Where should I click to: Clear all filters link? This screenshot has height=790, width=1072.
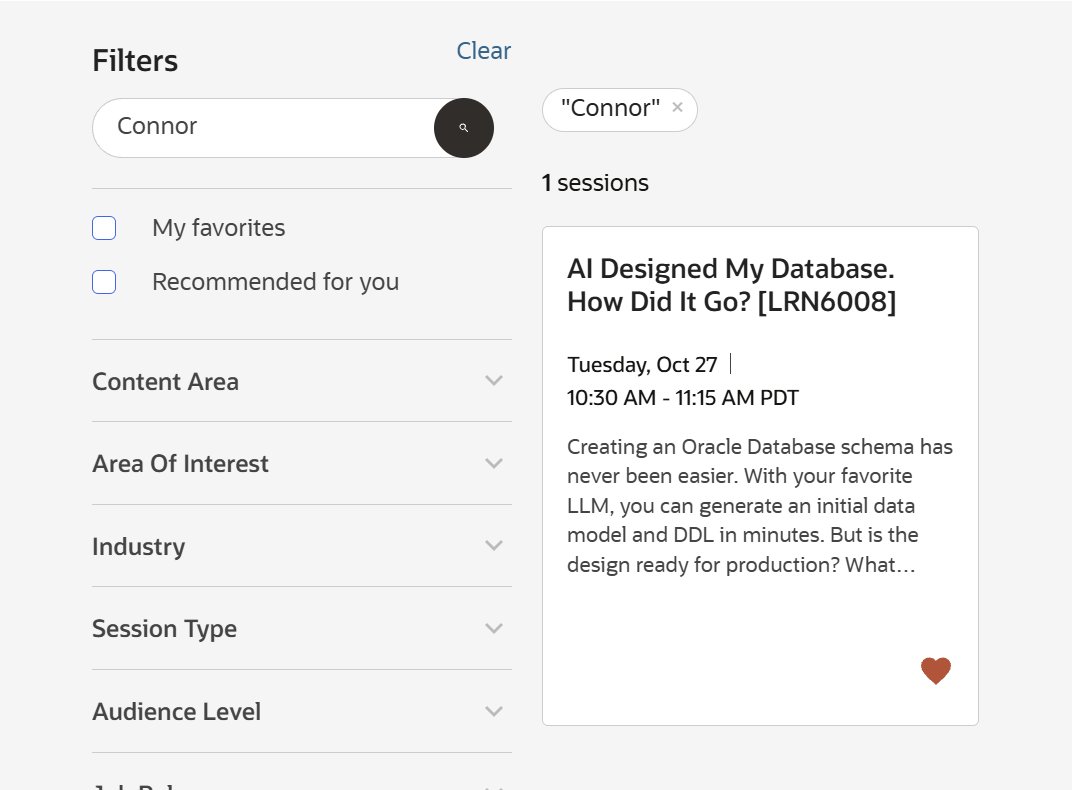click(483, 51)
